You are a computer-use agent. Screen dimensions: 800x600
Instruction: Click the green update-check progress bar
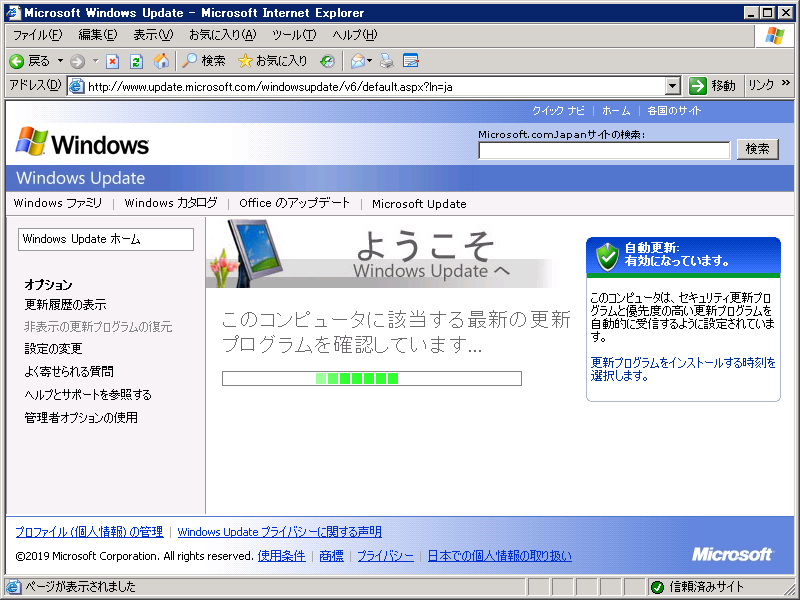371,379
